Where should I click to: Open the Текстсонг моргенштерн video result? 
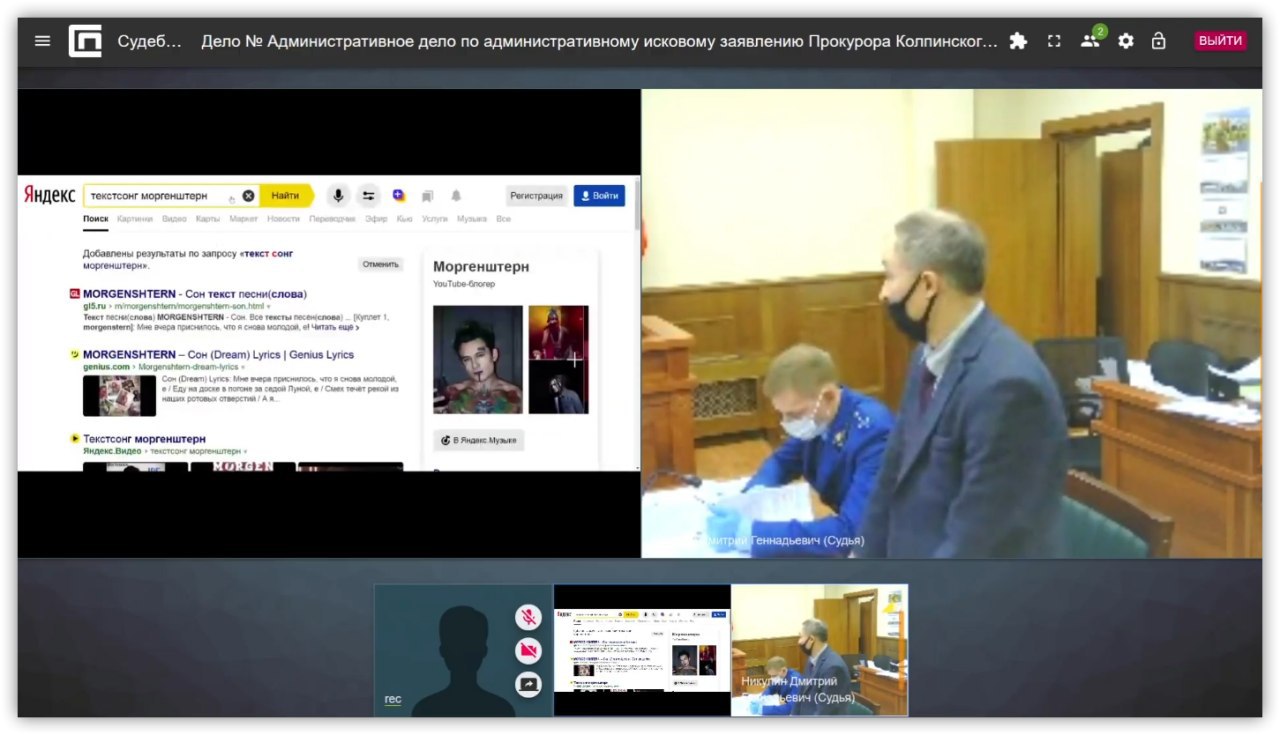click(x=144, y=439)
